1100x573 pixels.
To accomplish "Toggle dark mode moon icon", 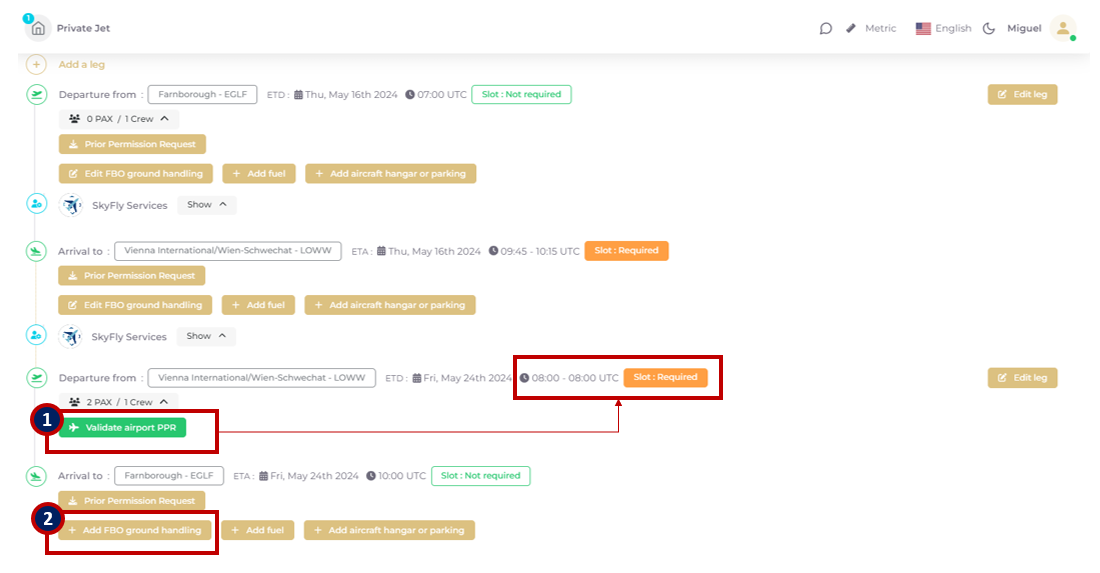I will 989,28.
